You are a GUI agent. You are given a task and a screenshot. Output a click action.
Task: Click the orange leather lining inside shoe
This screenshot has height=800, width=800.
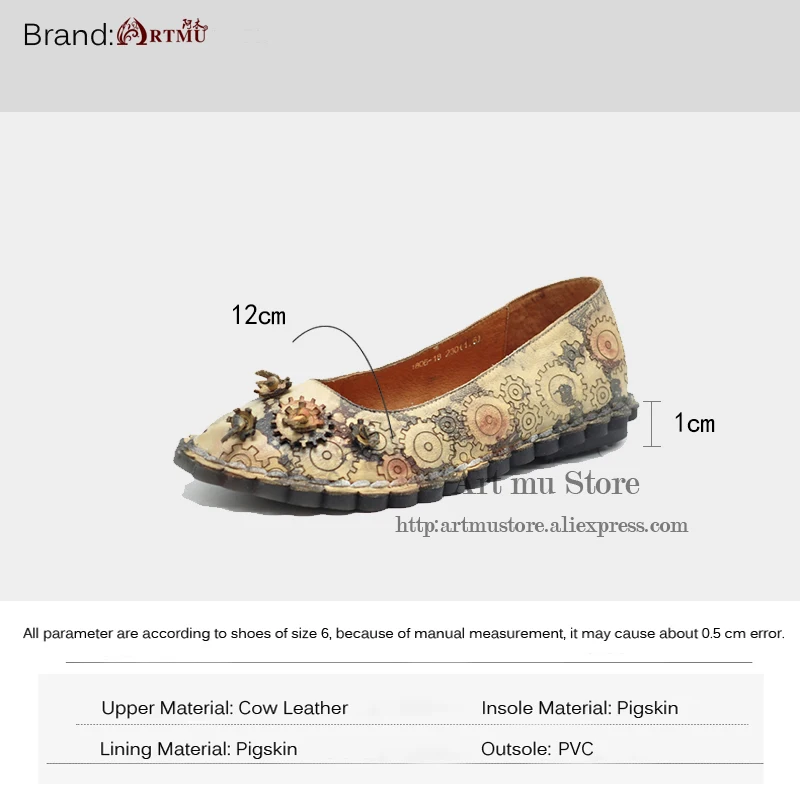459,357
